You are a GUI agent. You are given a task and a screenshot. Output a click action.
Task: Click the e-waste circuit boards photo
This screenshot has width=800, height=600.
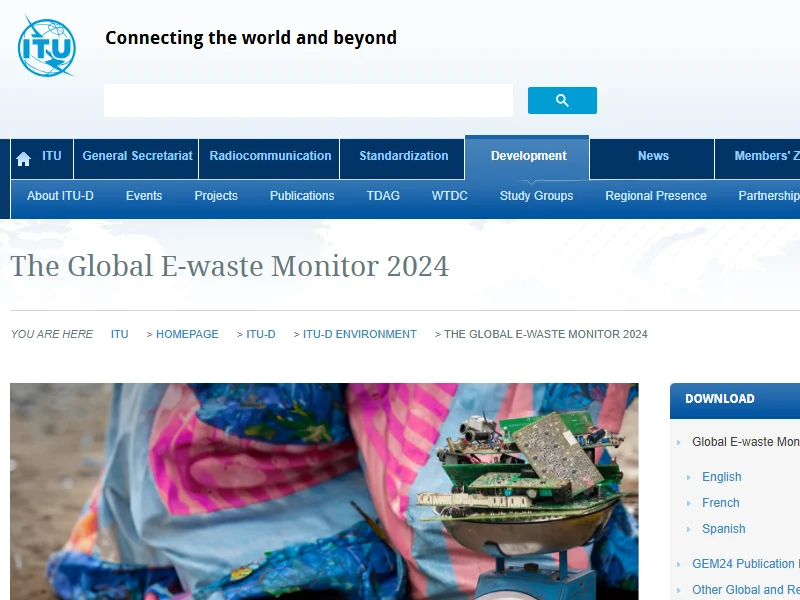coord(324,491)
